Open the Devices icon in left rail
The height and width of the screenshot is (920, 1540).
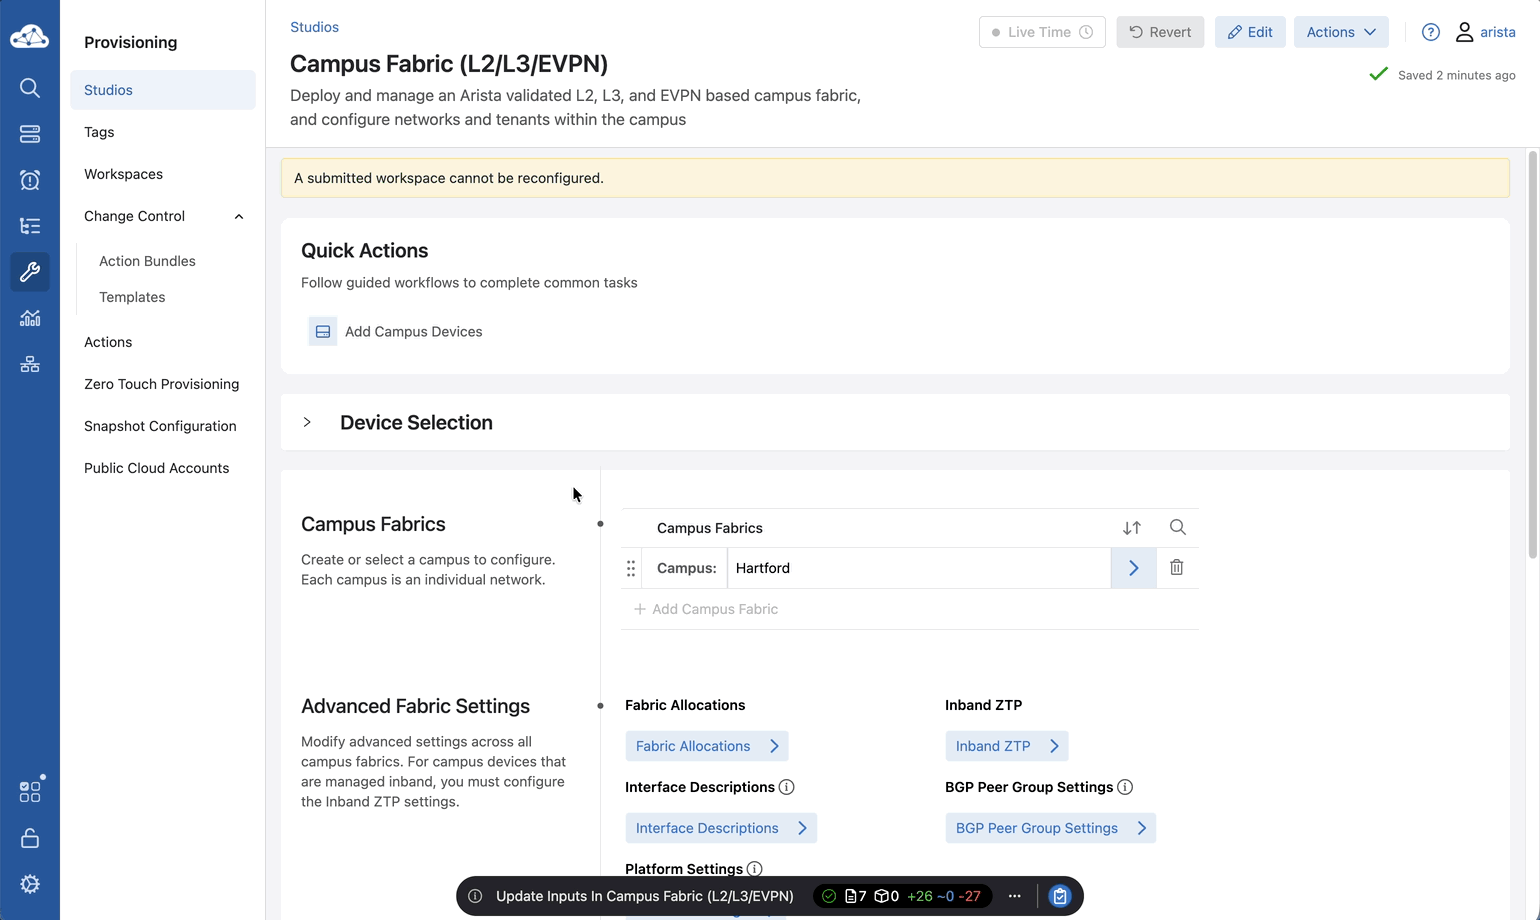(30, 134)
